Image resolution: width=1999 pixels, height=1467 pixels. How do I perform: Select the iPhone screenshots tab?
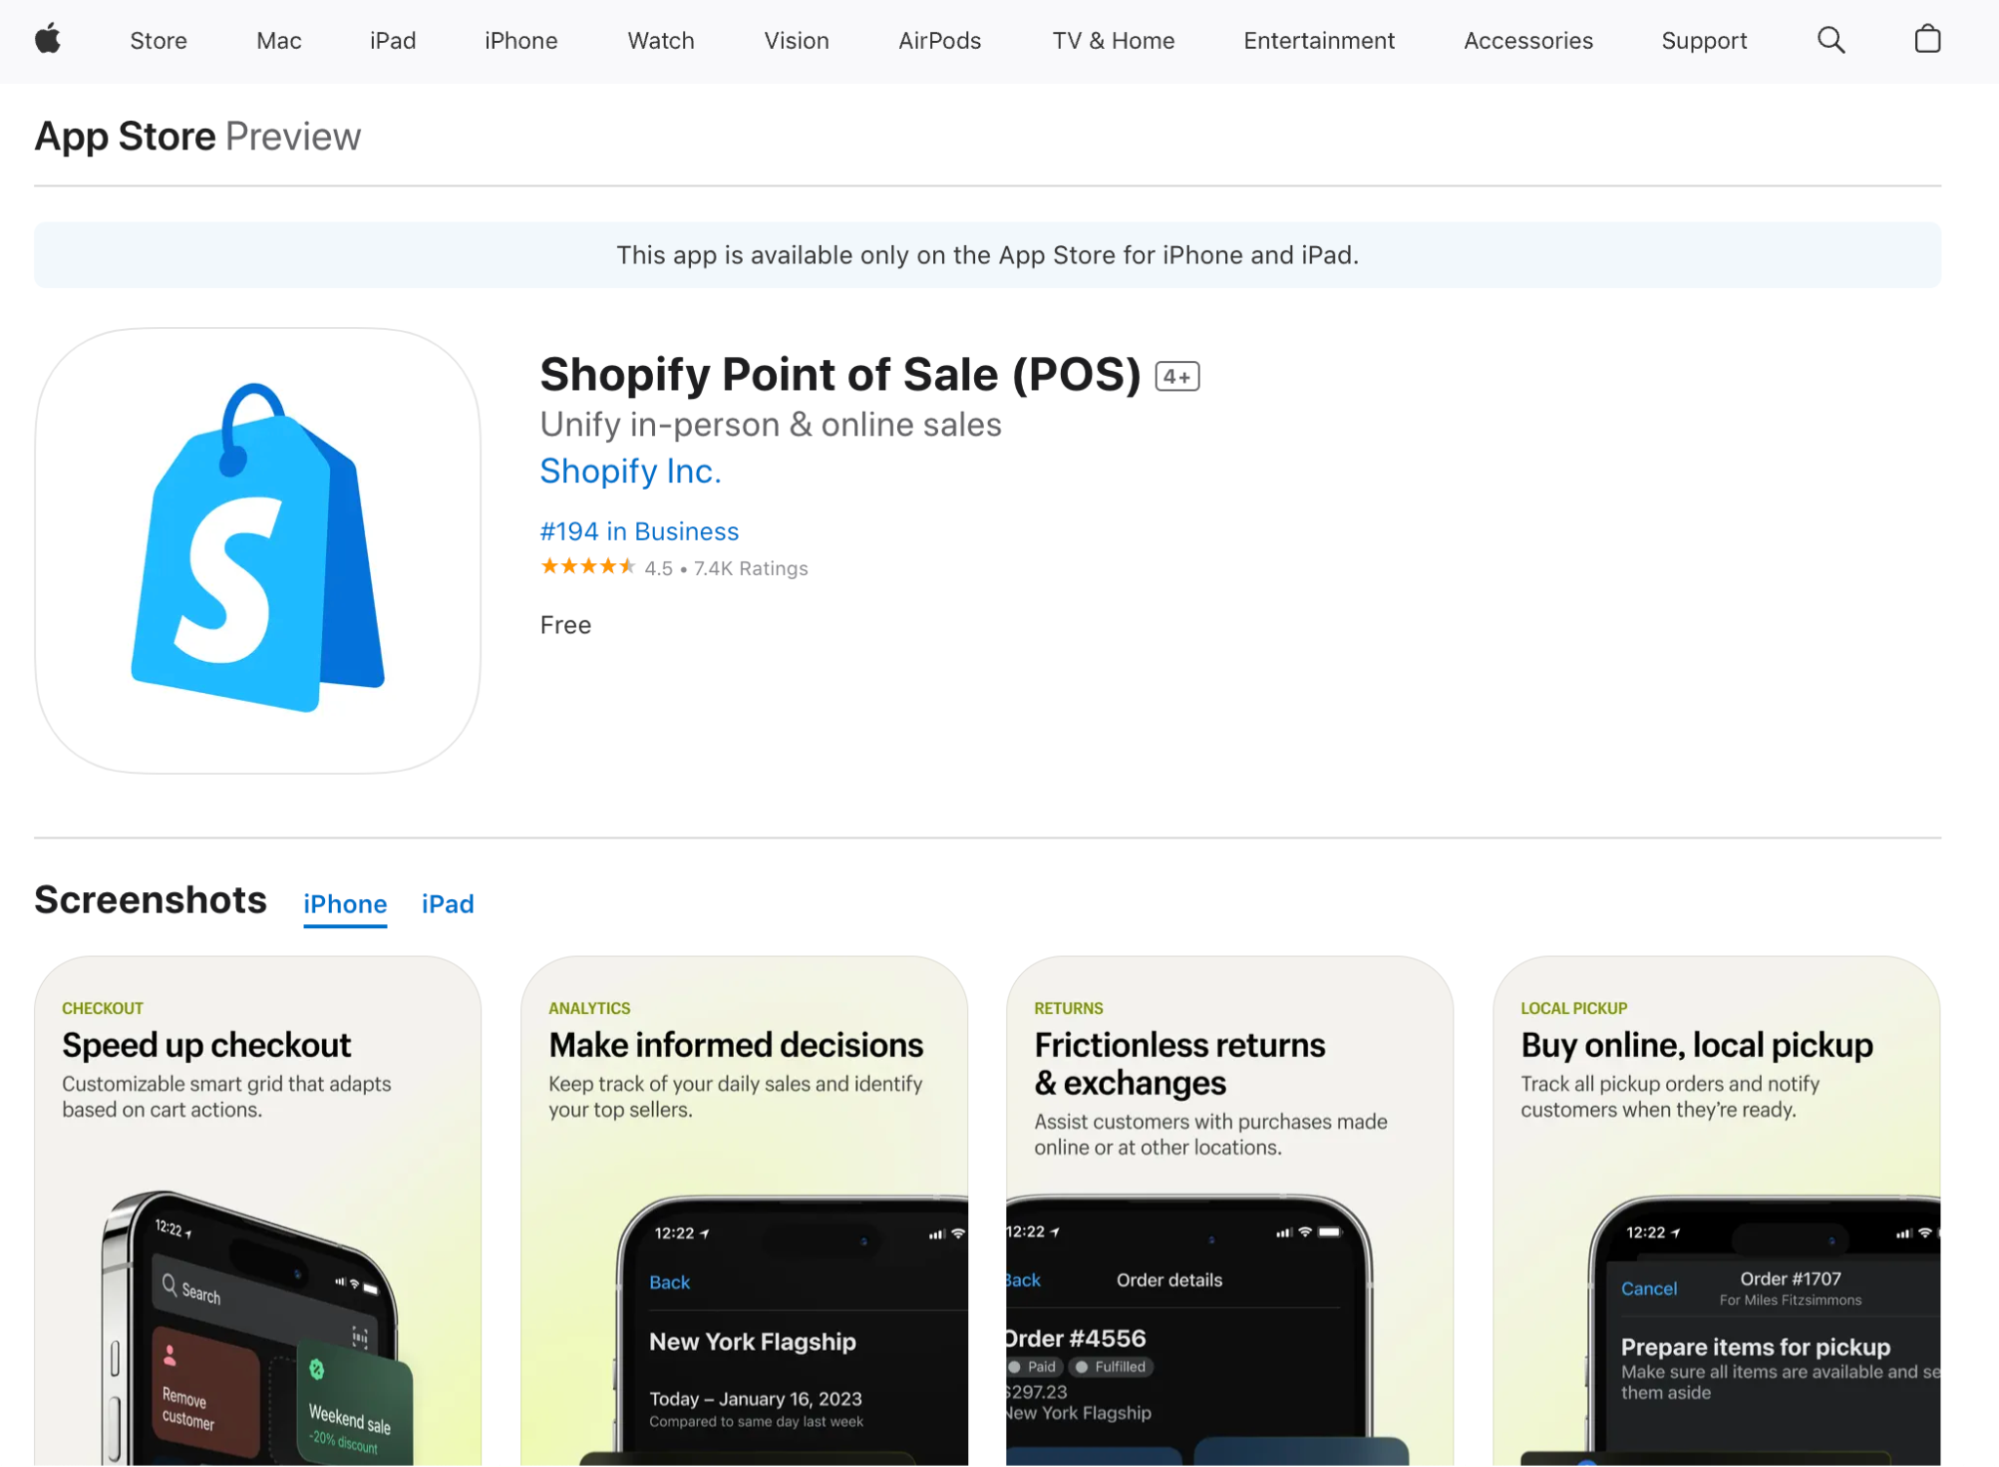[344, 904]
